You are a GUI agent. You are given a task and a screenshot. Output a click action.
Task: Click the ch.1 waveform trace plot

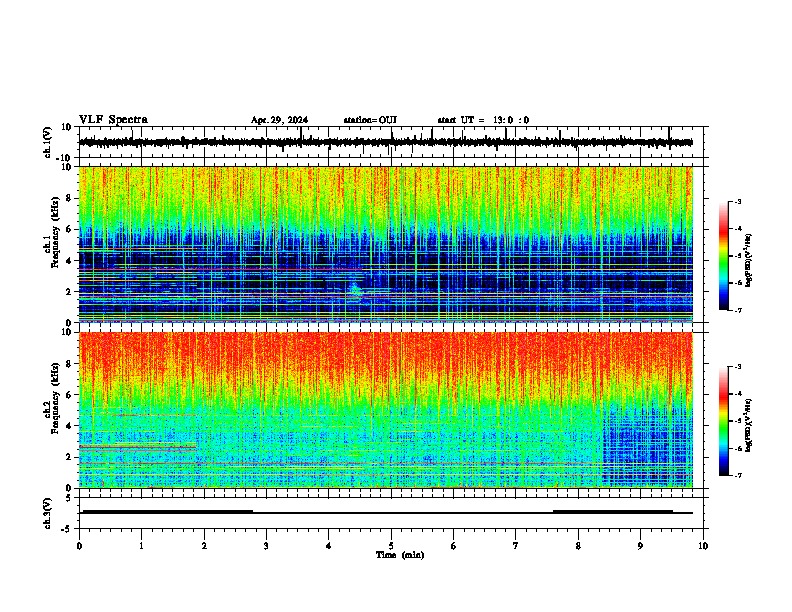(385, 142)
